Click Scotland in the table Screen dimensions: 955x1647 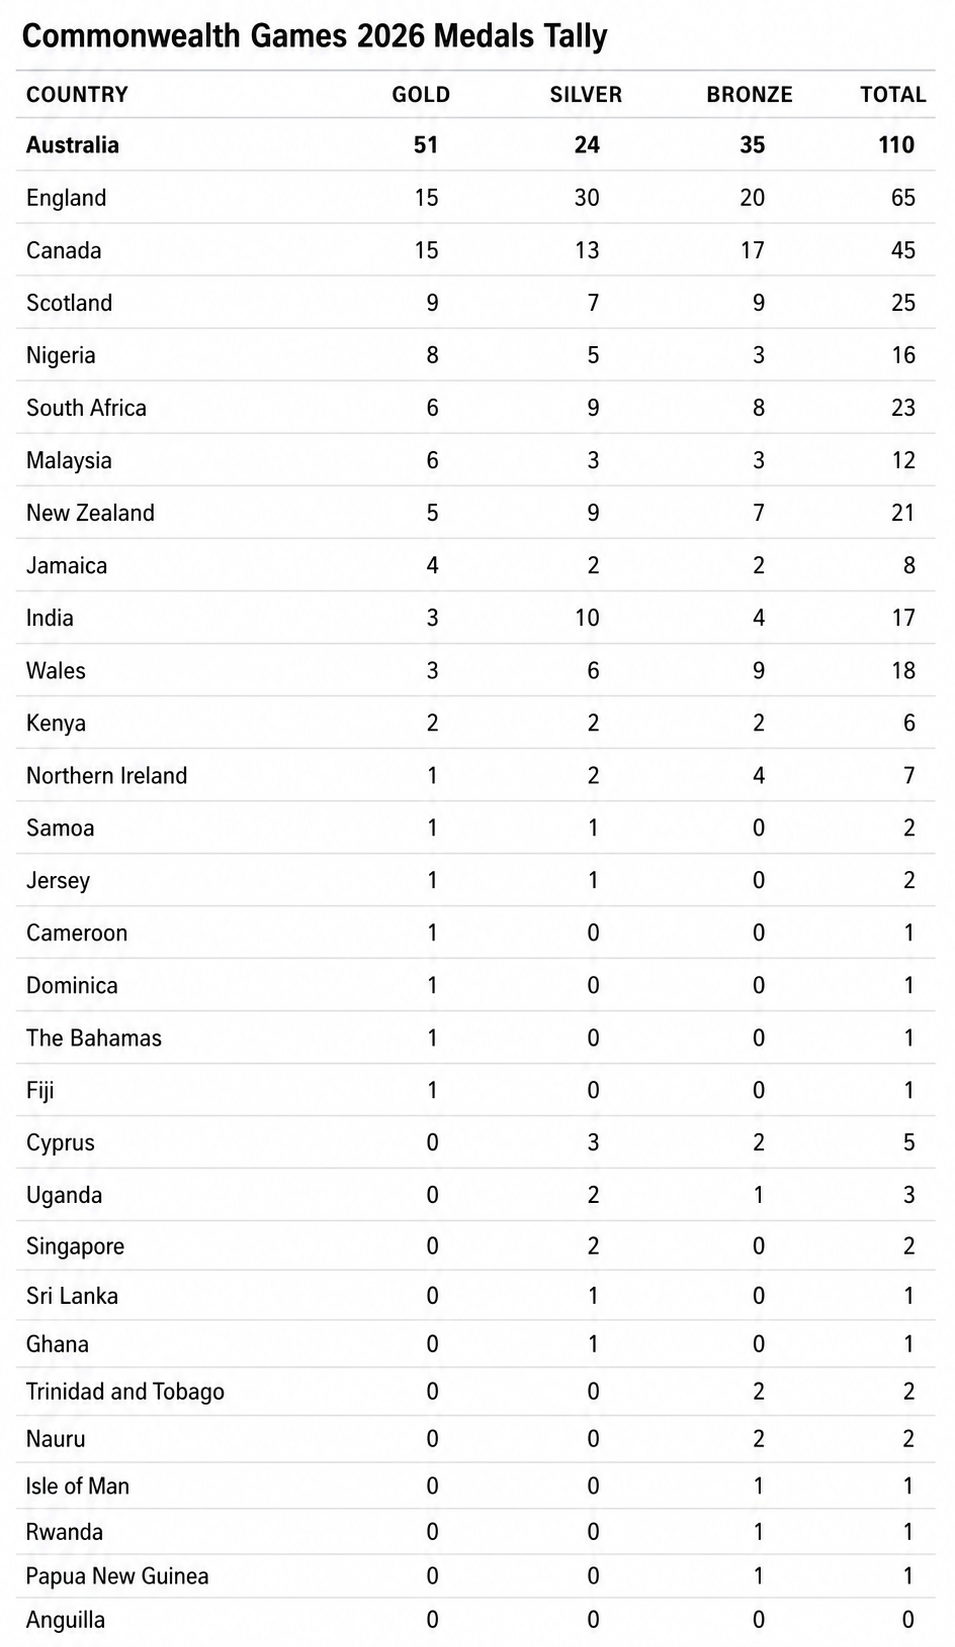tap(69, 303)
